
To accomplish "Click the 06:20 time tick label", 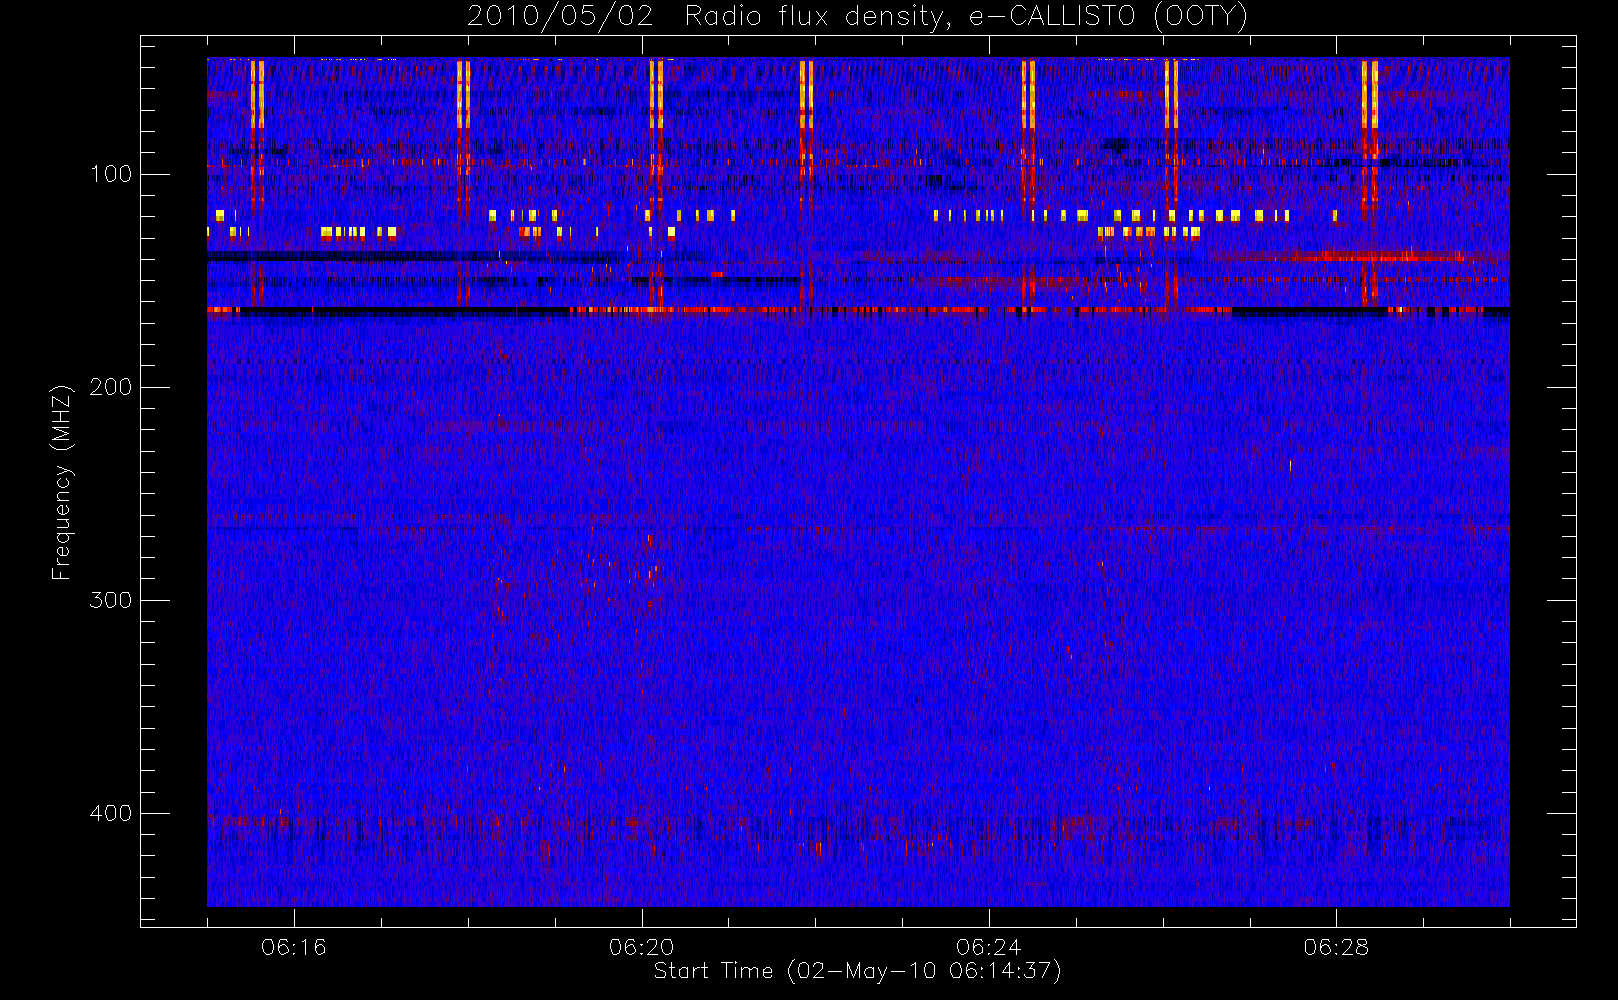I will (x=641, y=947).
